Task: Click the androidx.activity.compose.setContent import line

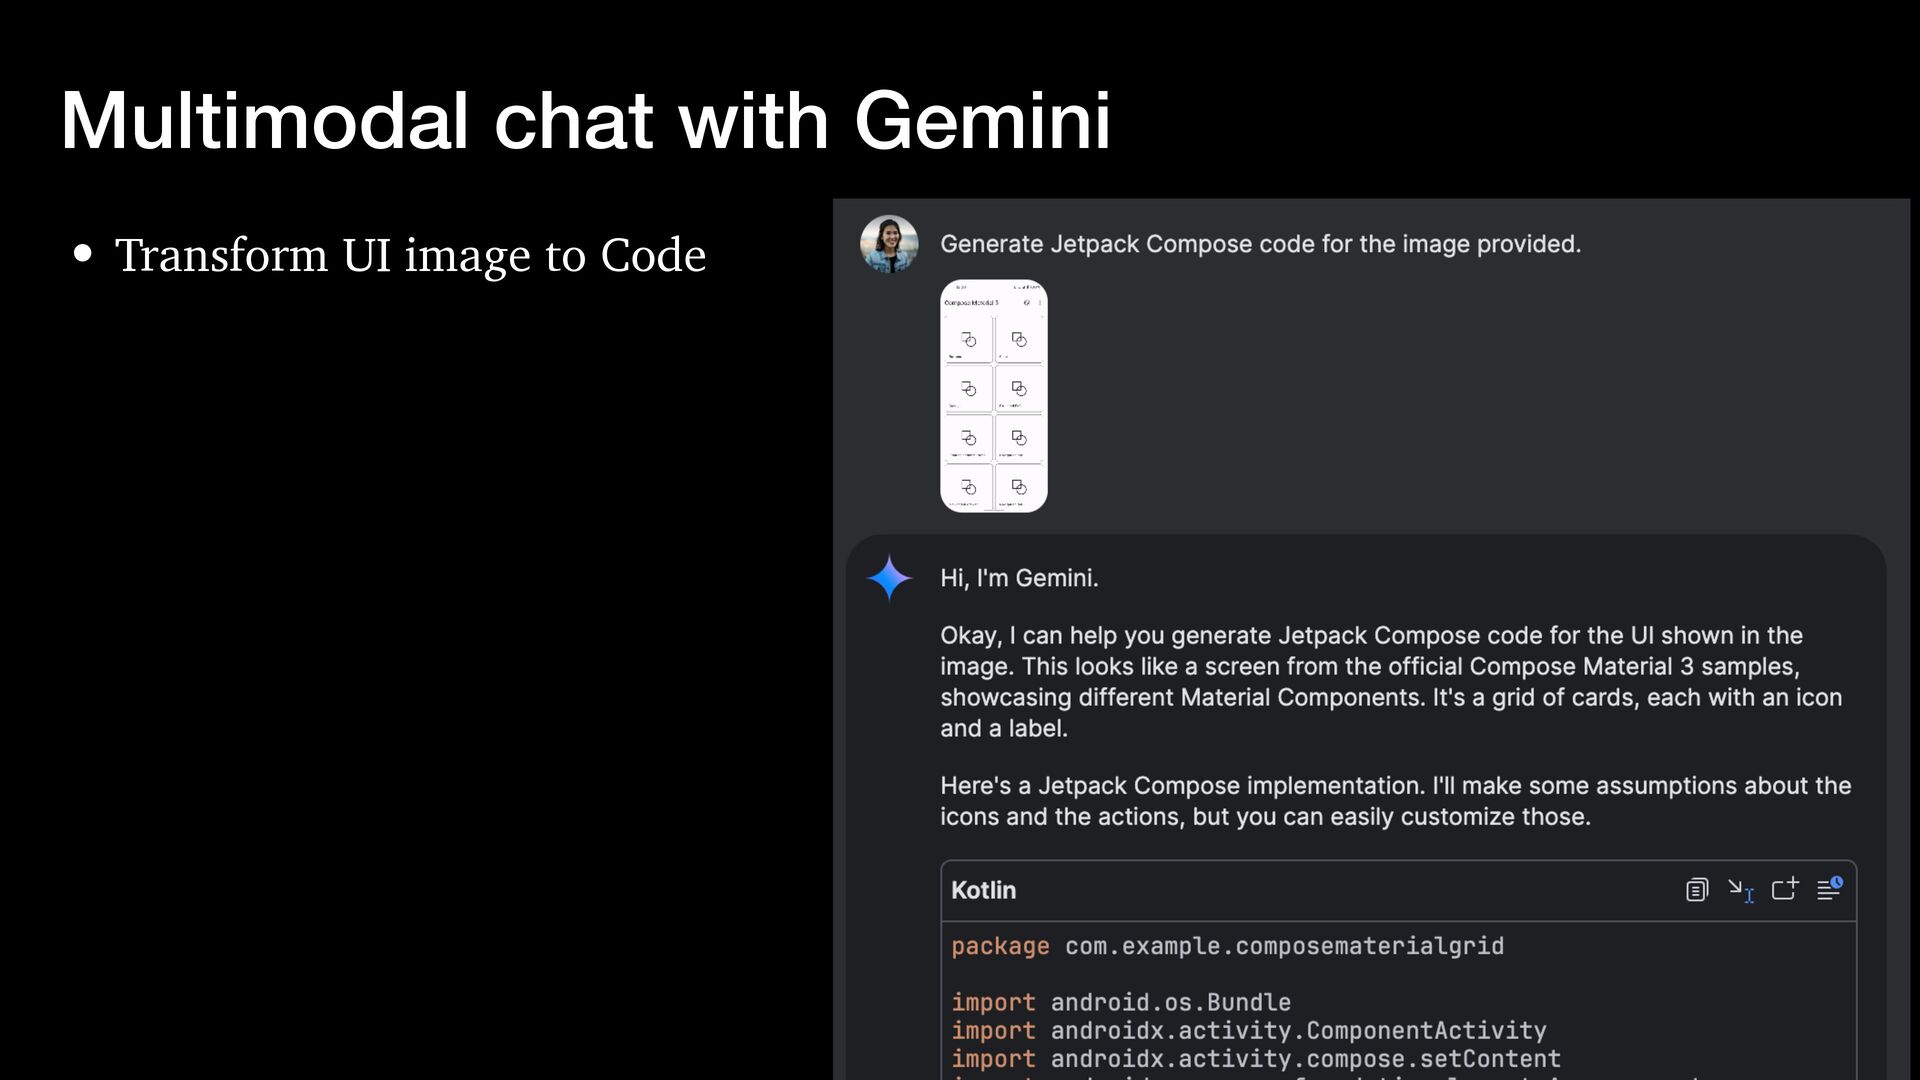Action: [1256, 1058]
